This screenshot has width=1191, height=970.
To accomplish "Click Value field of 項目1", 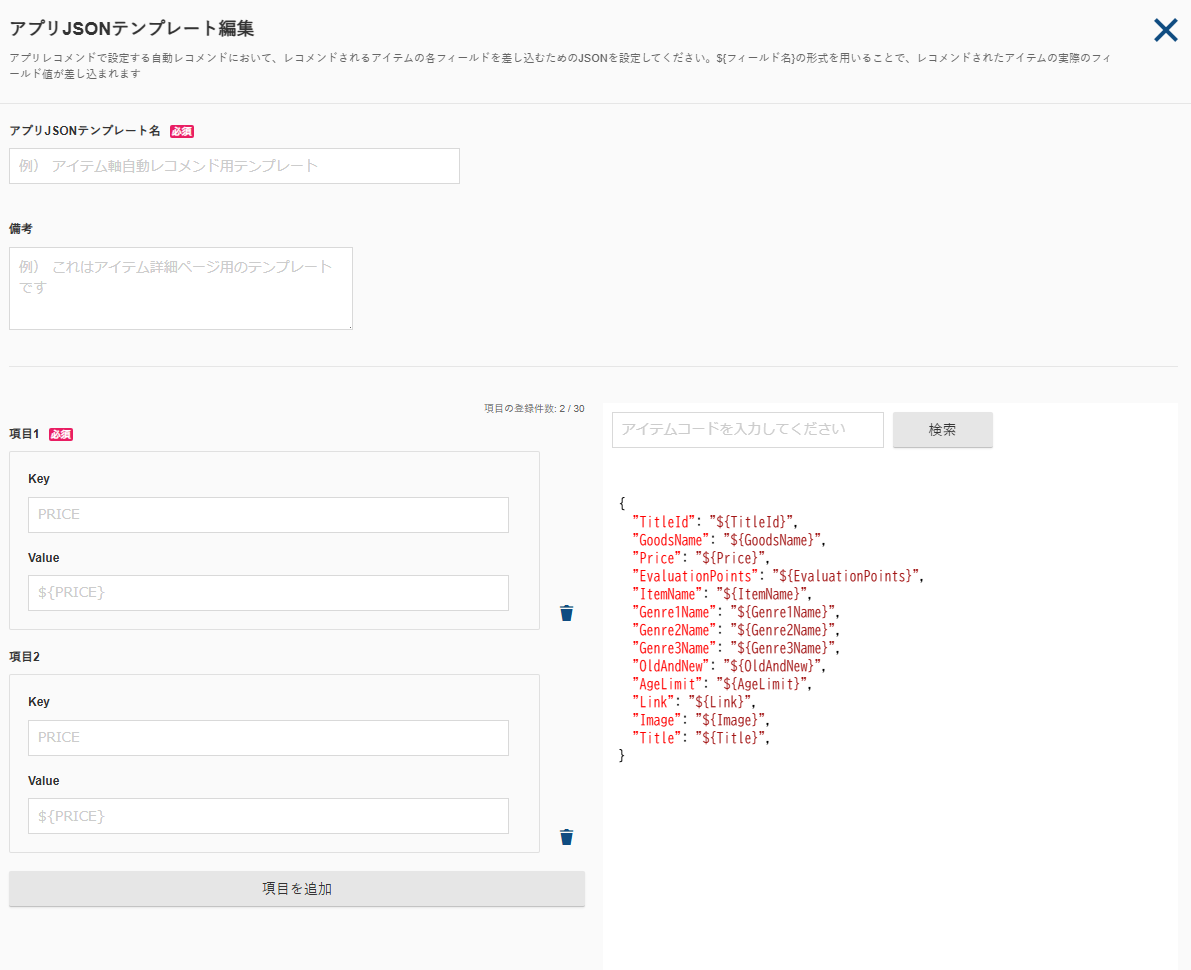I will coord(268,592).
